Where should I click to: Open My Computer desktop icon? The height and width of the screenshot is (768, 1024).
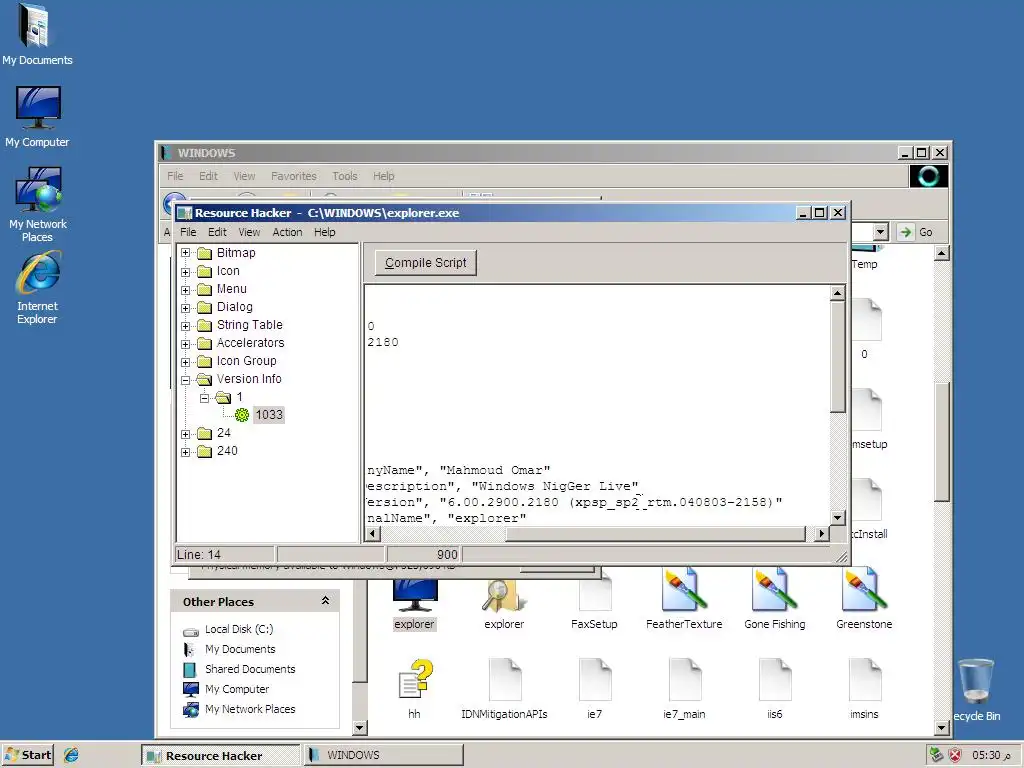[37, 116]
